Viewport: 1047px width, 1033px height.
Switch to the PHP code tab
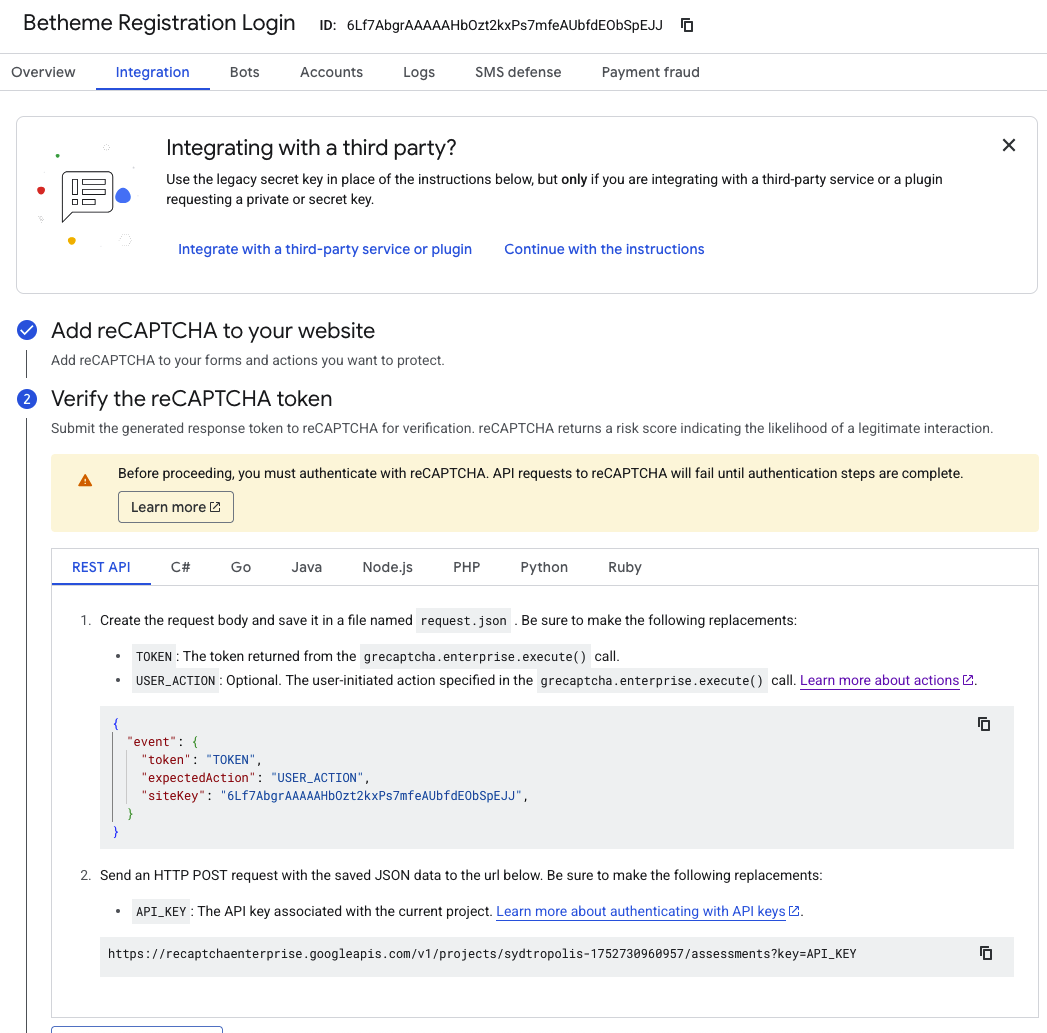pyautogui.click(x=466, y=567)
